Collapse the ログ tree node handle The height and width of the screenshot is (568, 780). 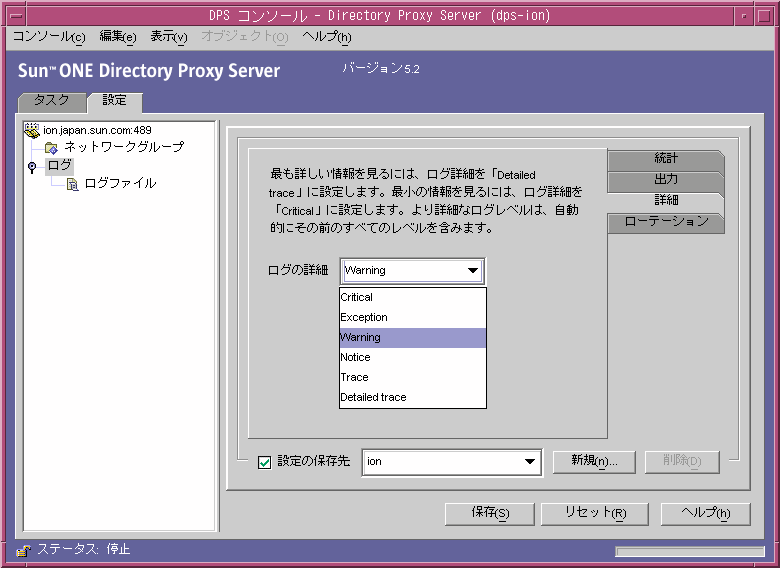[32, 167]
